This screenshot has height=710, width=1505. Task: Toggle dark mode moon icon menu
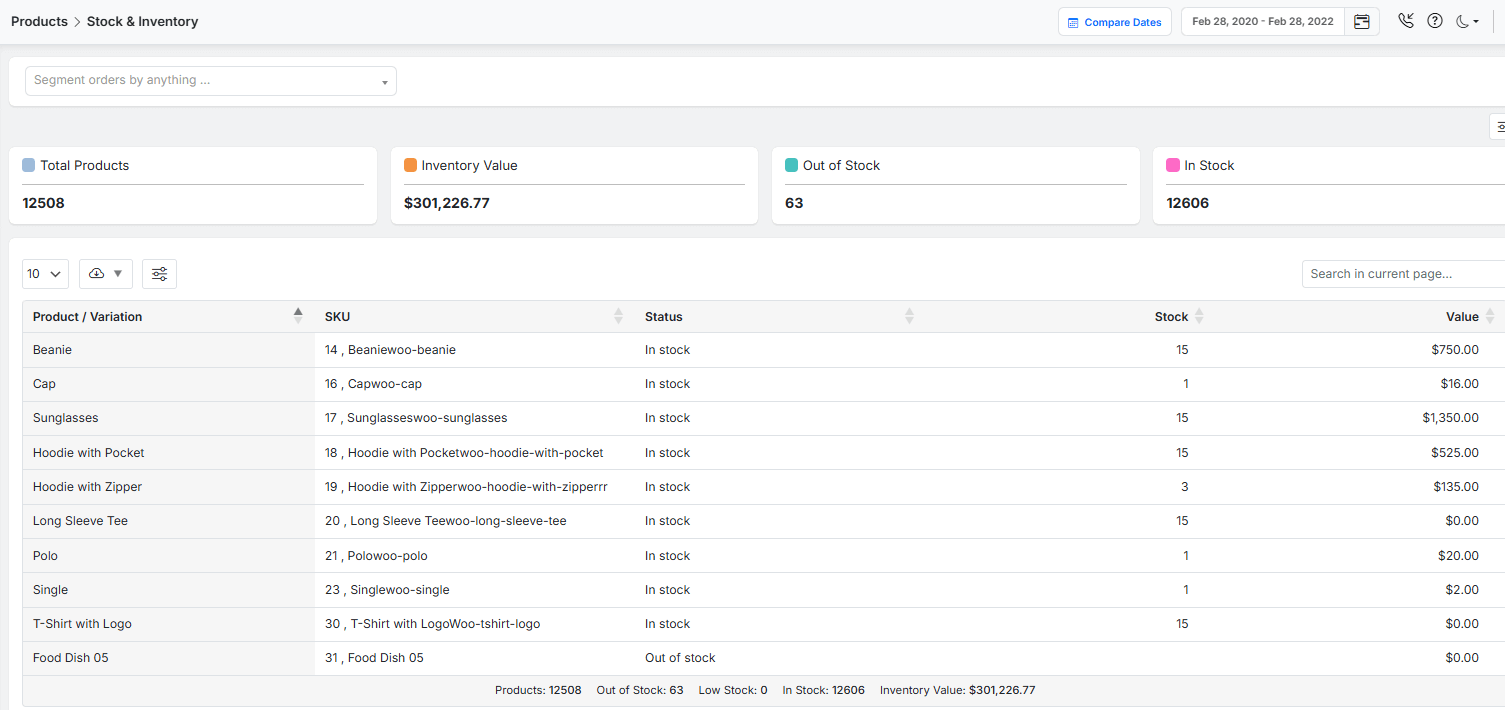(1467, 21)
